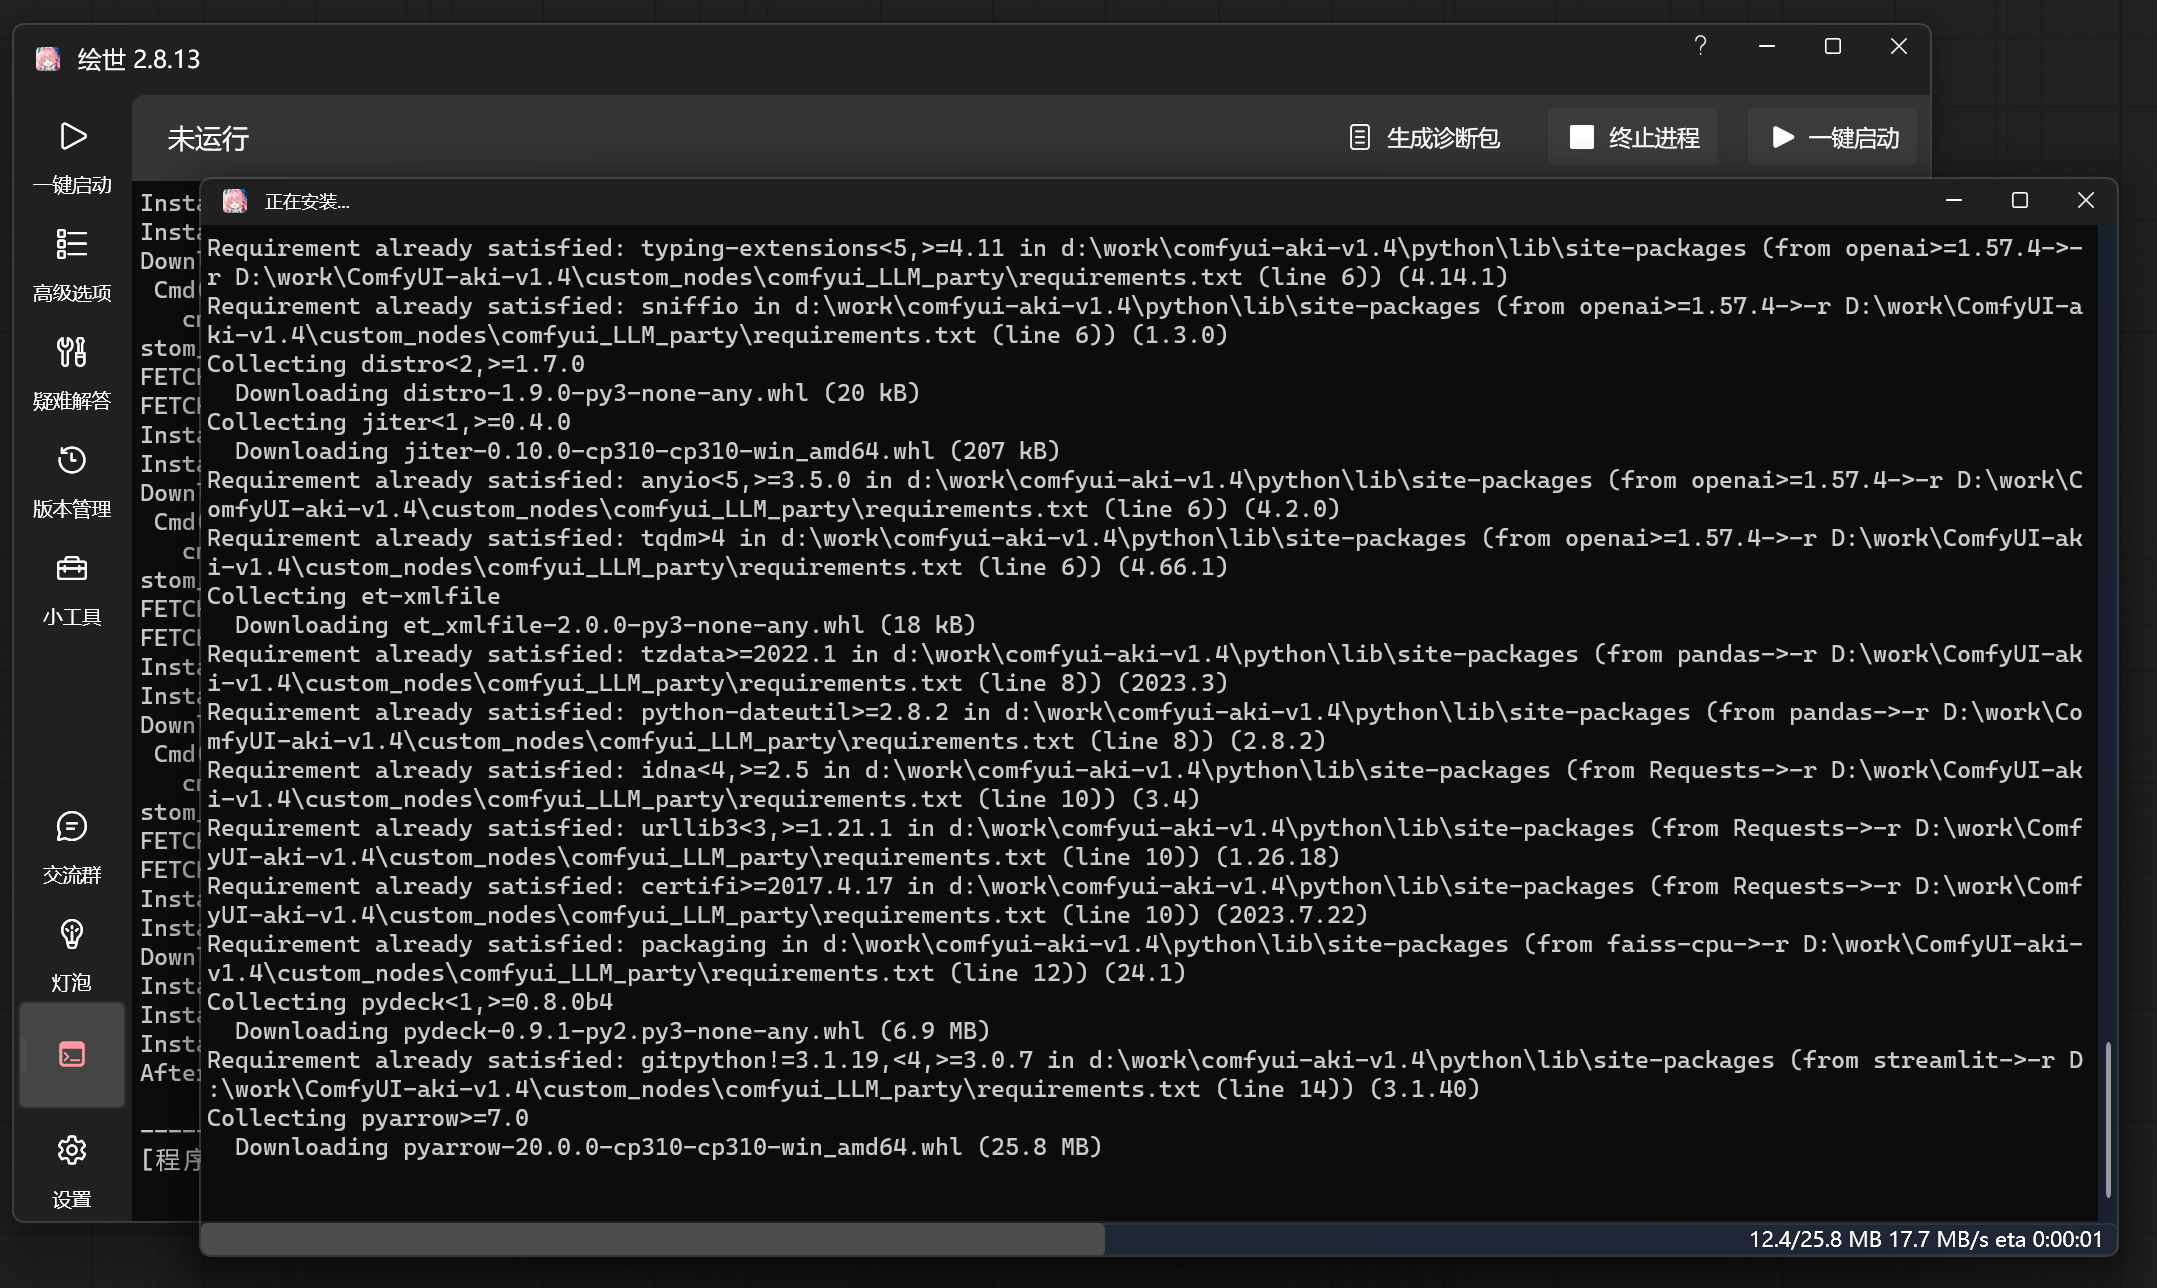The height and width of the screenshot is (1288, 2157).
Task: Click the 正在安装 window title bar
Action: [x=1000, y=201]
